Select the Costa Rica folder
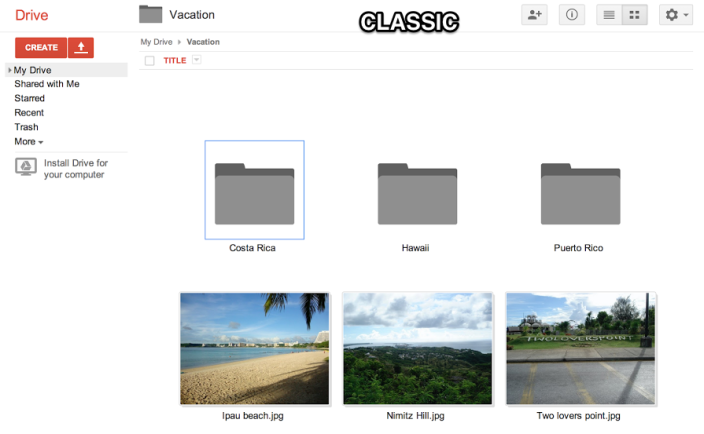This screenshot has height=434, width=704. pos(254,193)
